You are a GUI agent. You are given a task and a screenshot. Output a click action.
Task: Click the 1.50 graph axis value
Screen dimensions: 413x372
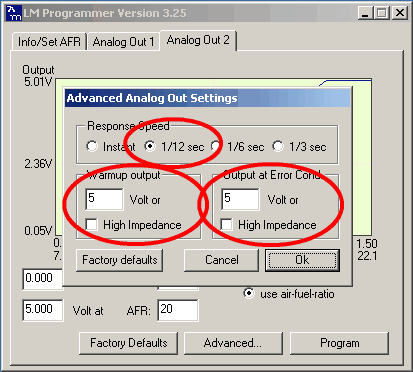[367, 244]
